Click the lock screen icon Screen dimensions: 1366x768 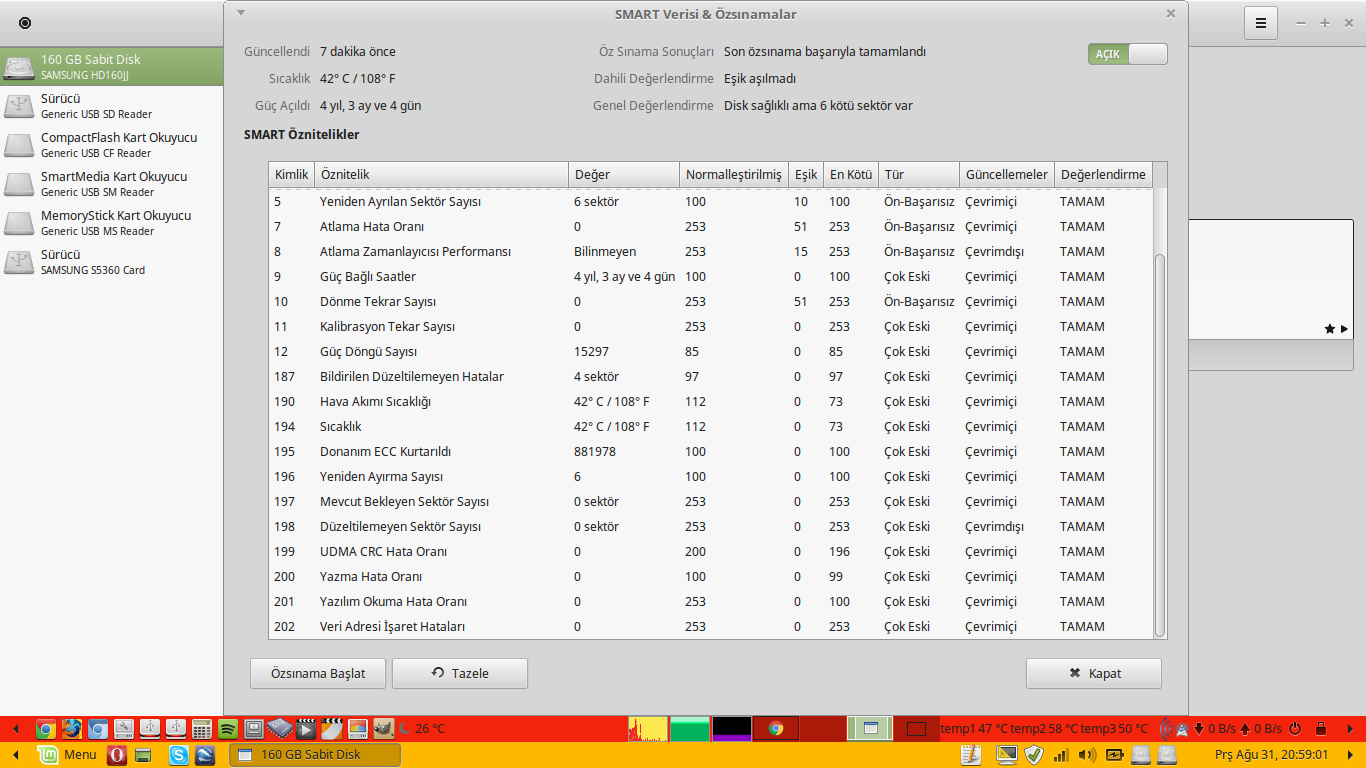[x=1321, y=729]
